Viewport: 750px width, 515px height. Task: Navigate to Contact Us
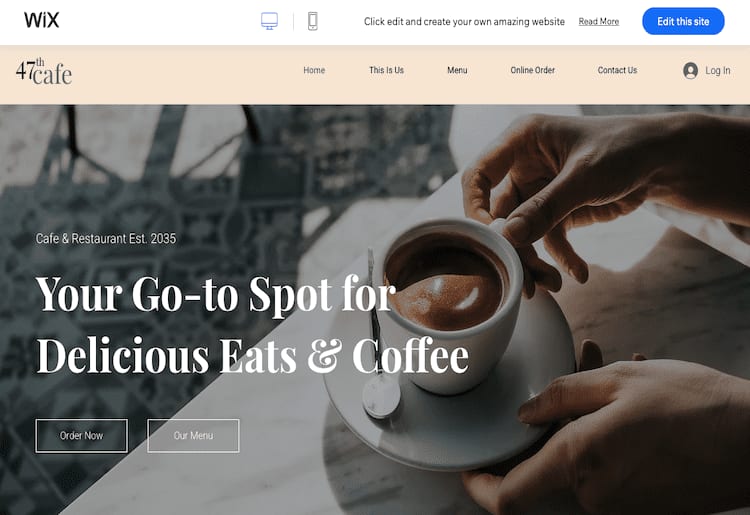[x=617, y=70]
